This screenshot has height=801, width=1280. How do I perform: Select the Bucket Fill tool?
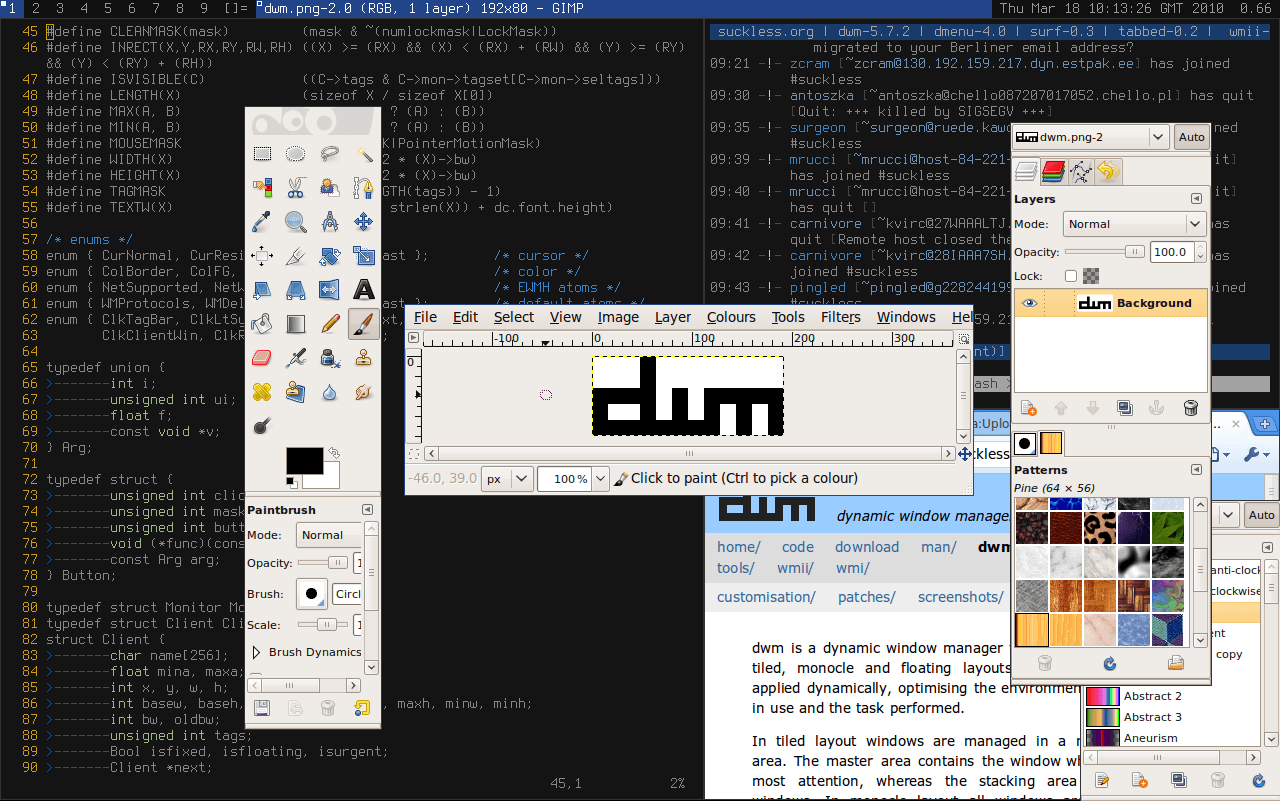[261, 323]
